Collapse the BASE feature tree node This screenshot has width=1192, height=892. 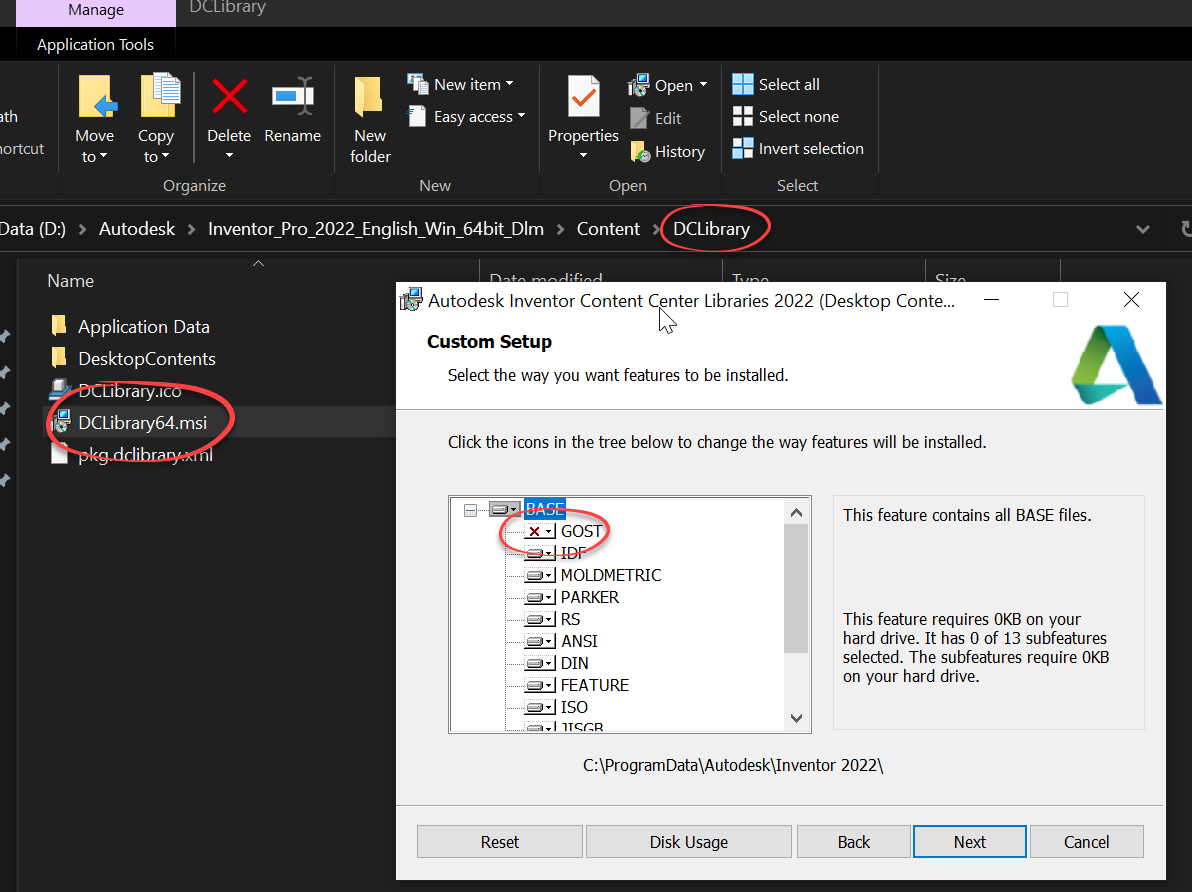469,509
